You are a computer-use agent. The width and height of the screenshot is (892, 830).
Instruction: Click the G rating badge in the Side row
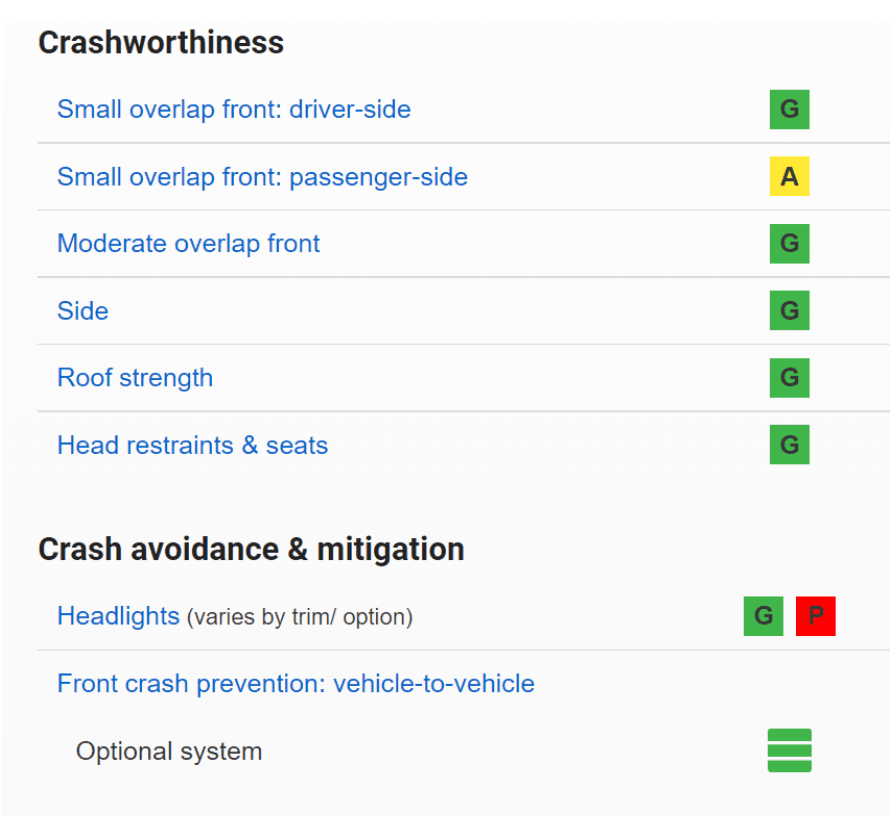[789, 311]
